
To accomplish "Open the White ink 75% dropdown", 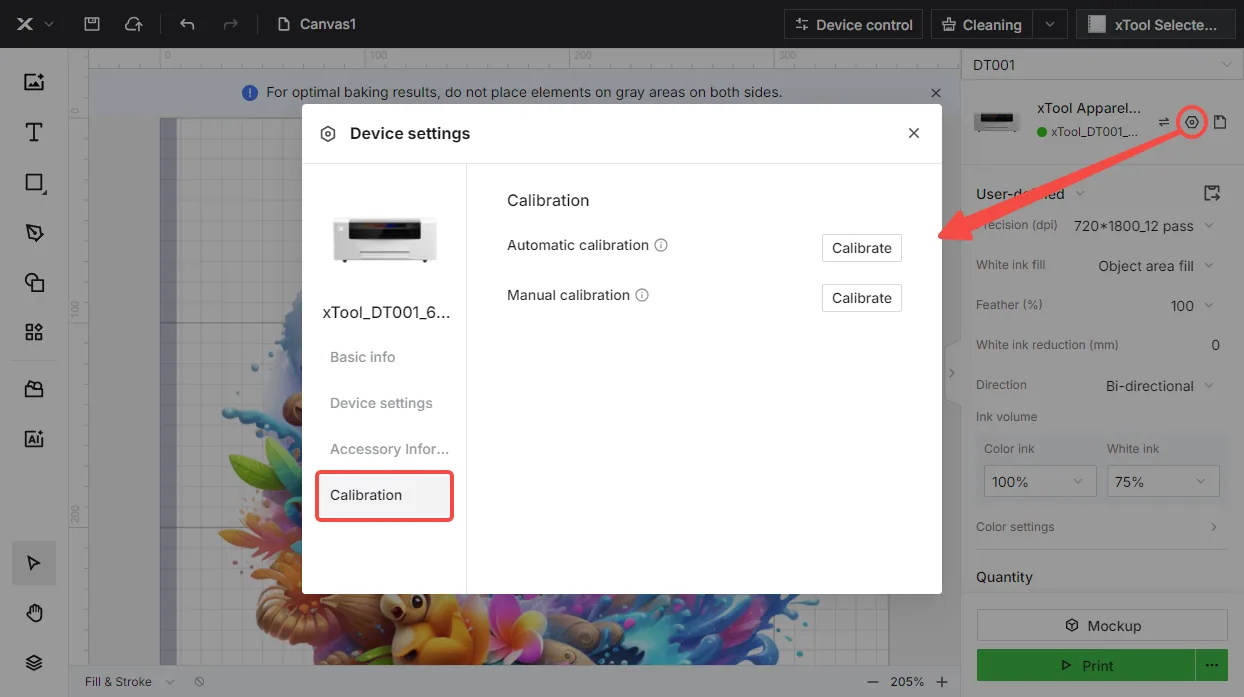I will [1163, 481].
